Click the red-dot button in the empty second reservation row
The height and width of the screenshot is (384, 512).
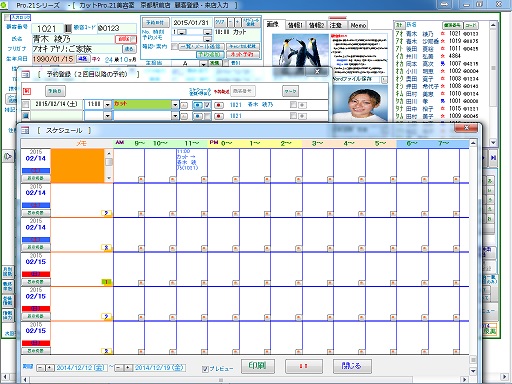pos(219,116)
